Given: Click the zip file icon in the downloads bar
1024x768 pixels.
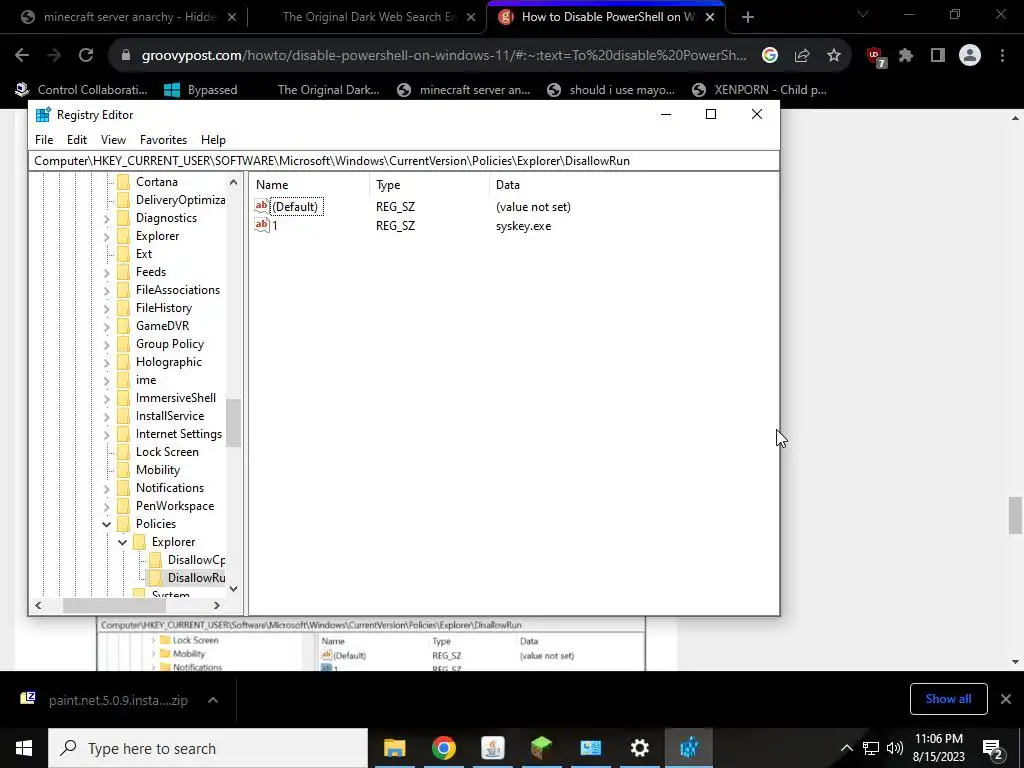Looking at the screenshot, I should pos(28,699).
